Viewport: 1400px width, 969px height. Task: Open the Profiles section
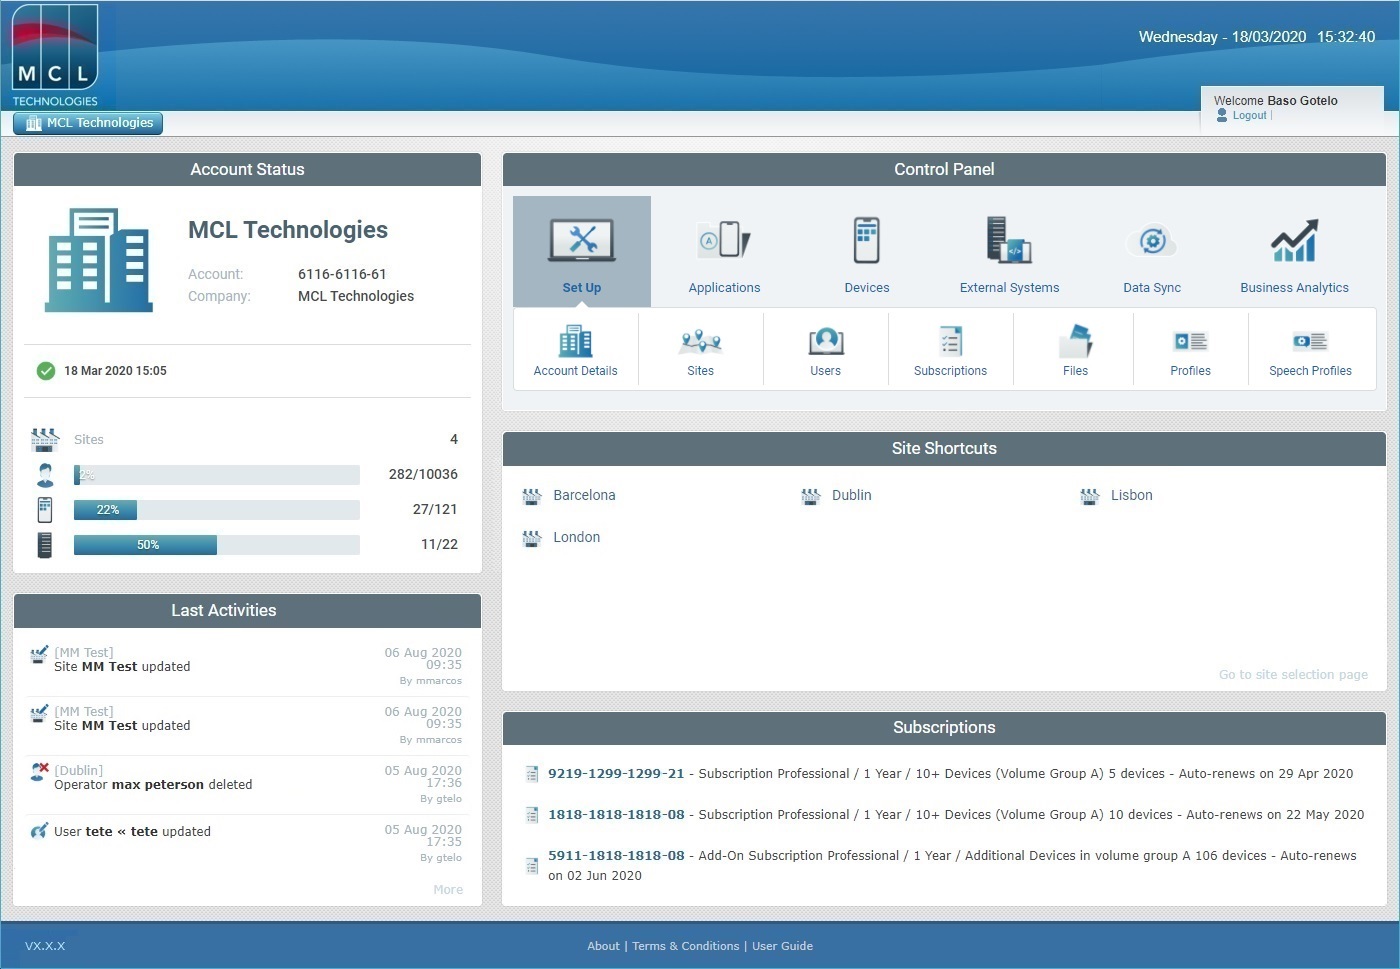coord(1190,349)
